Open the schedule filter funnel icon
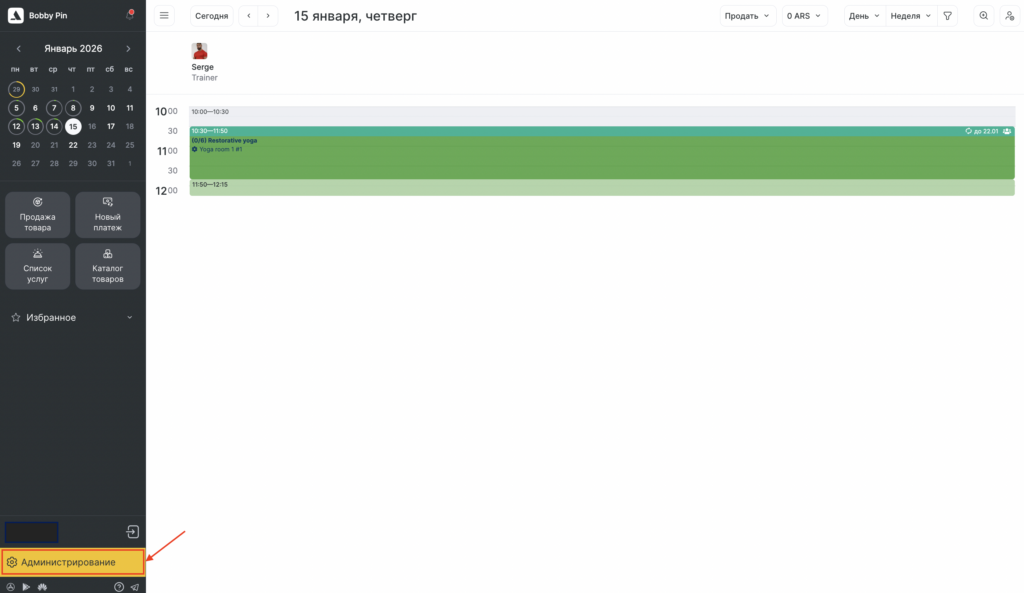Screen dimensions: 1024x593 click(x=948, y=16)
